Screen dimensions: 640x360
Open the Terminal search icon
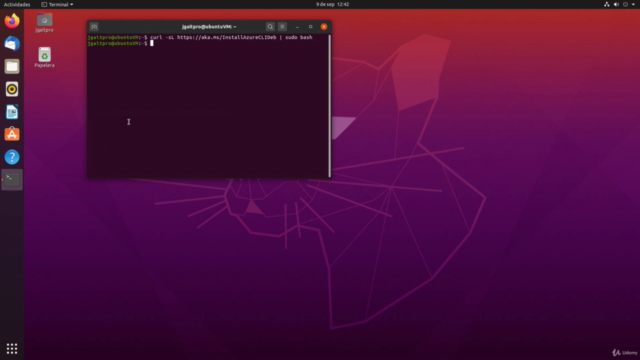(270, 27)
